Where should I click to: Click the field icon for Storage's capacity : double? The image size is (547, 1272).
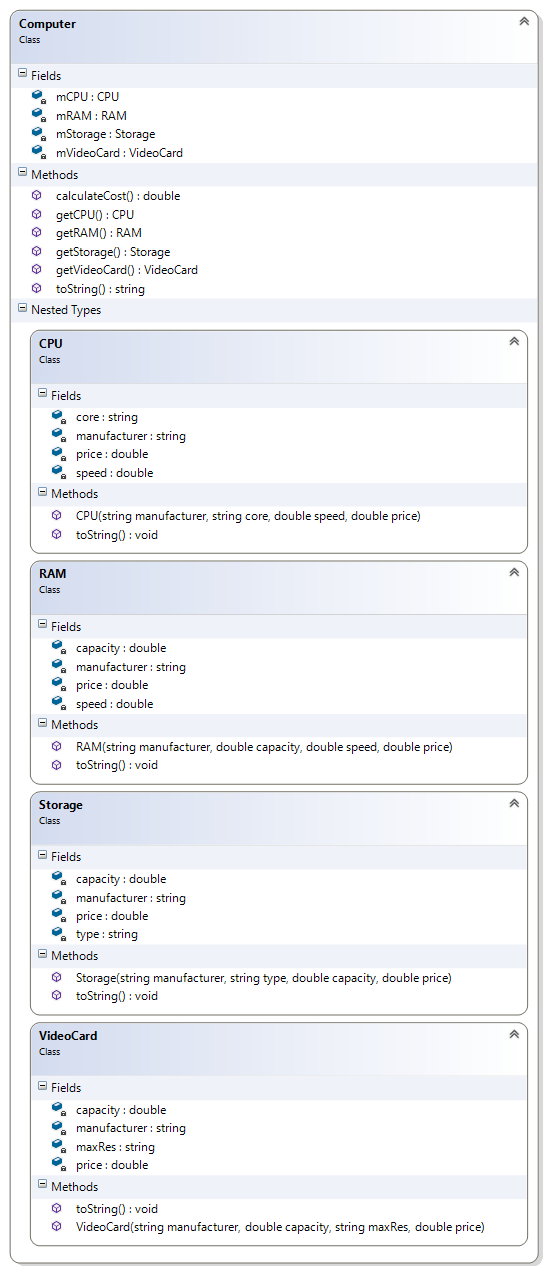58,879
